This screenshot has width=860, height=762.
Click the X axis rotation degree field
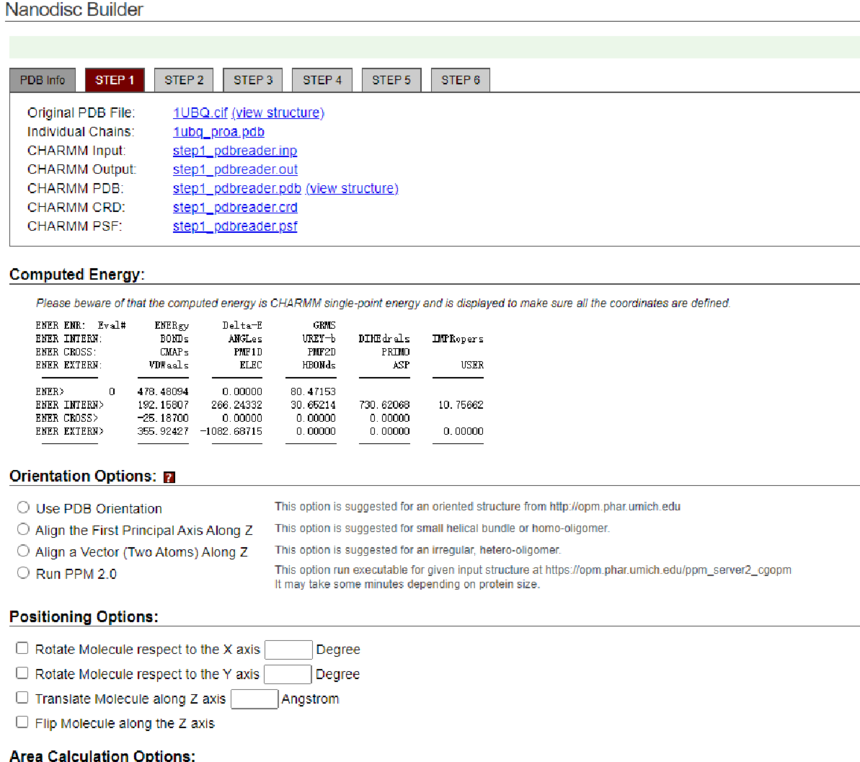tap(288, 650)
